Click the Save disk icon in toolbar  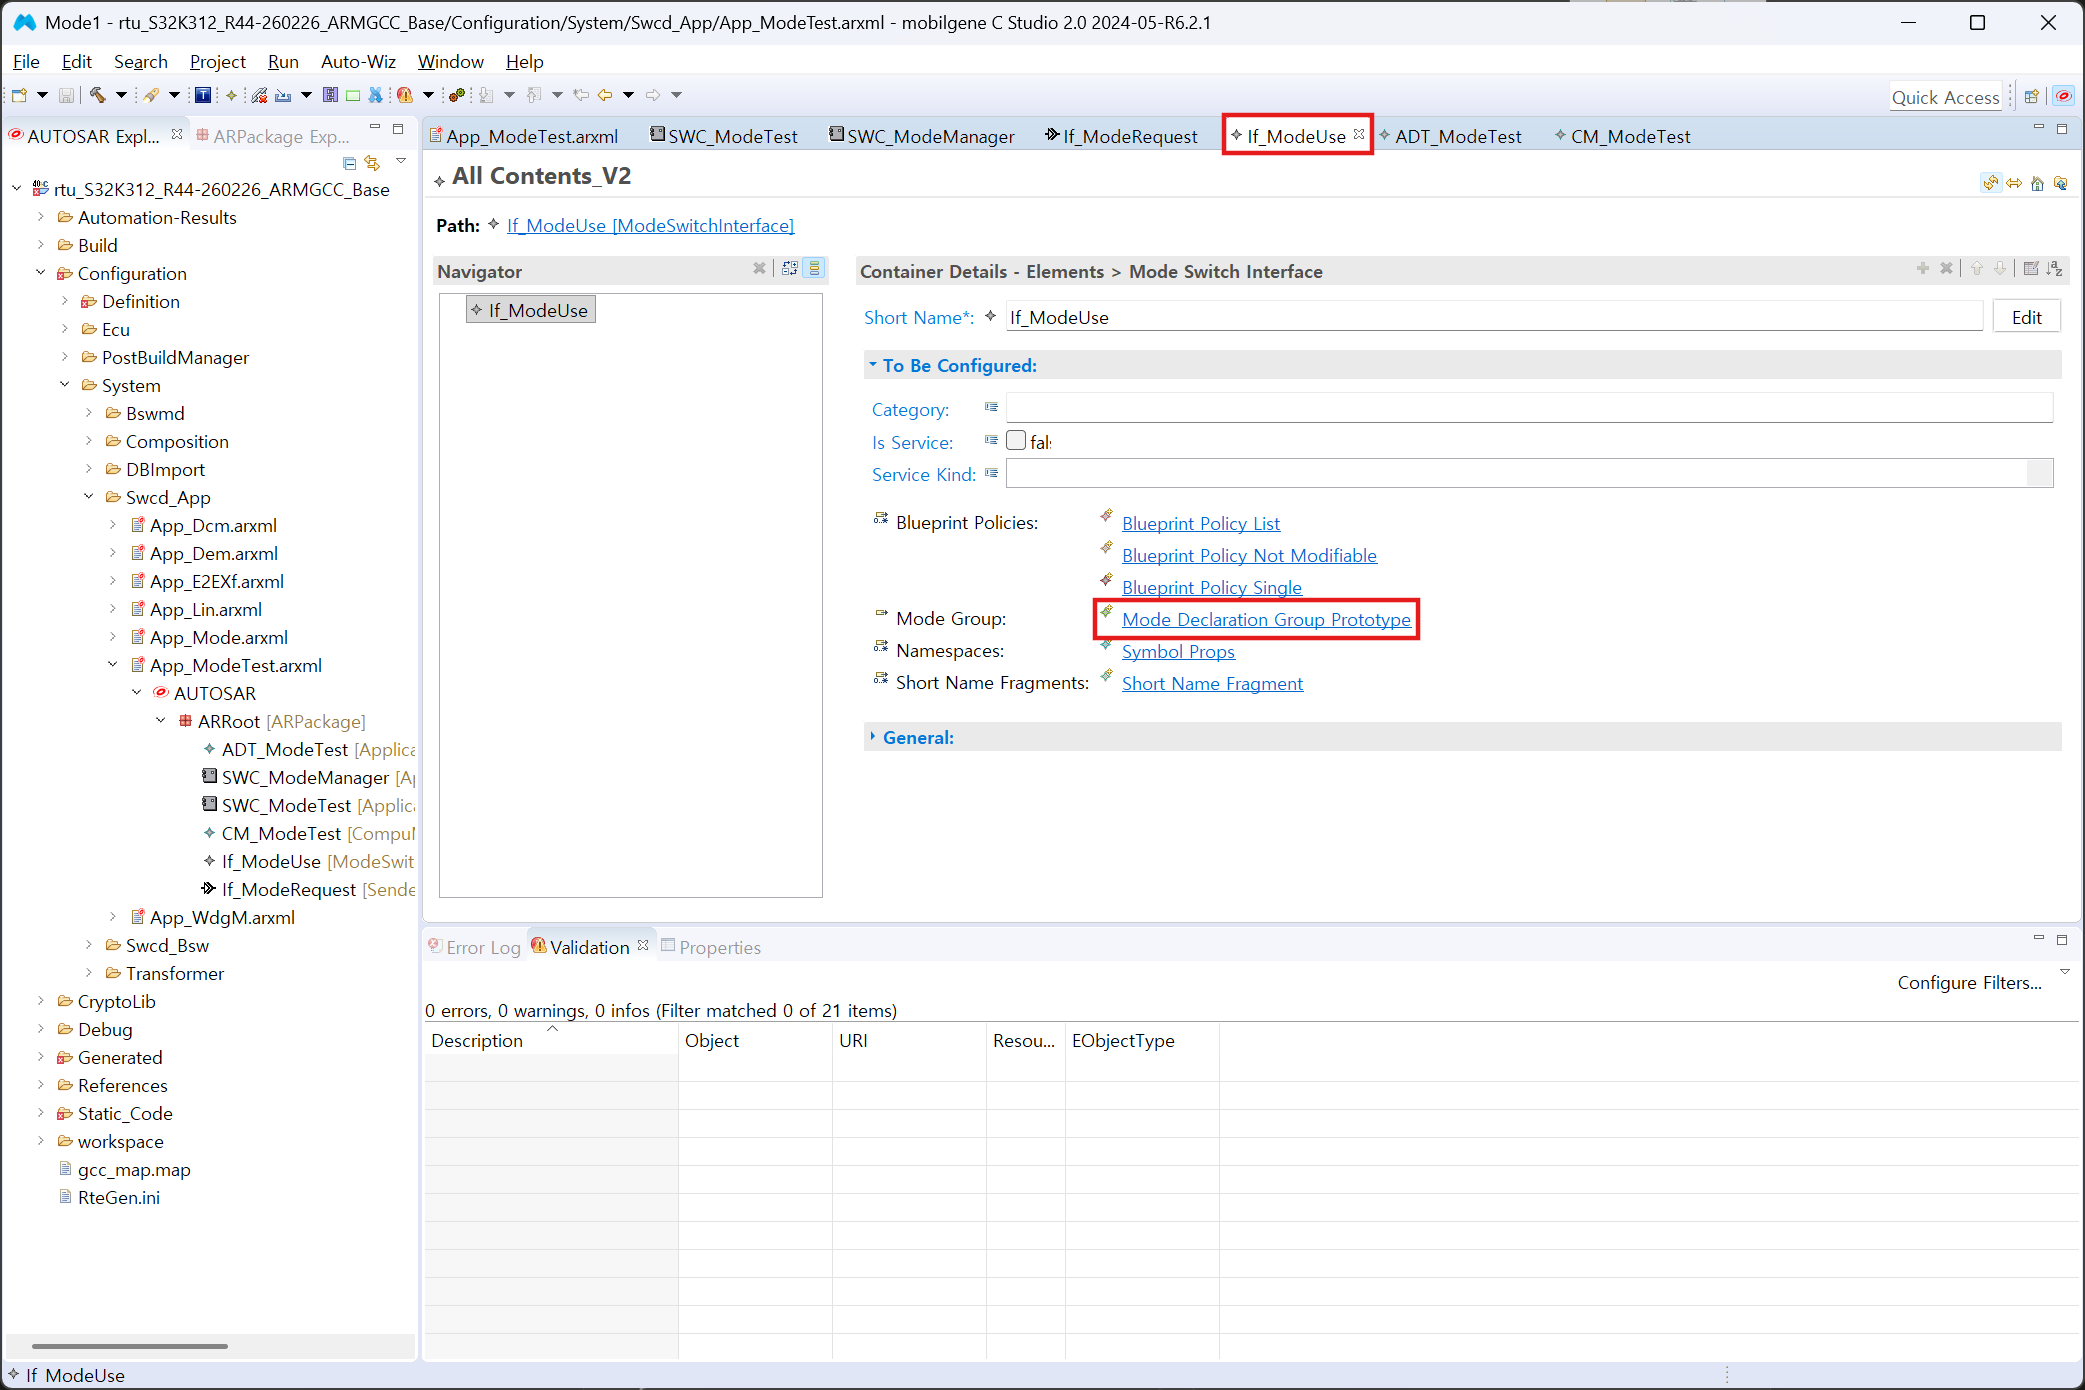pyautogui.click(x=66, y=95)
